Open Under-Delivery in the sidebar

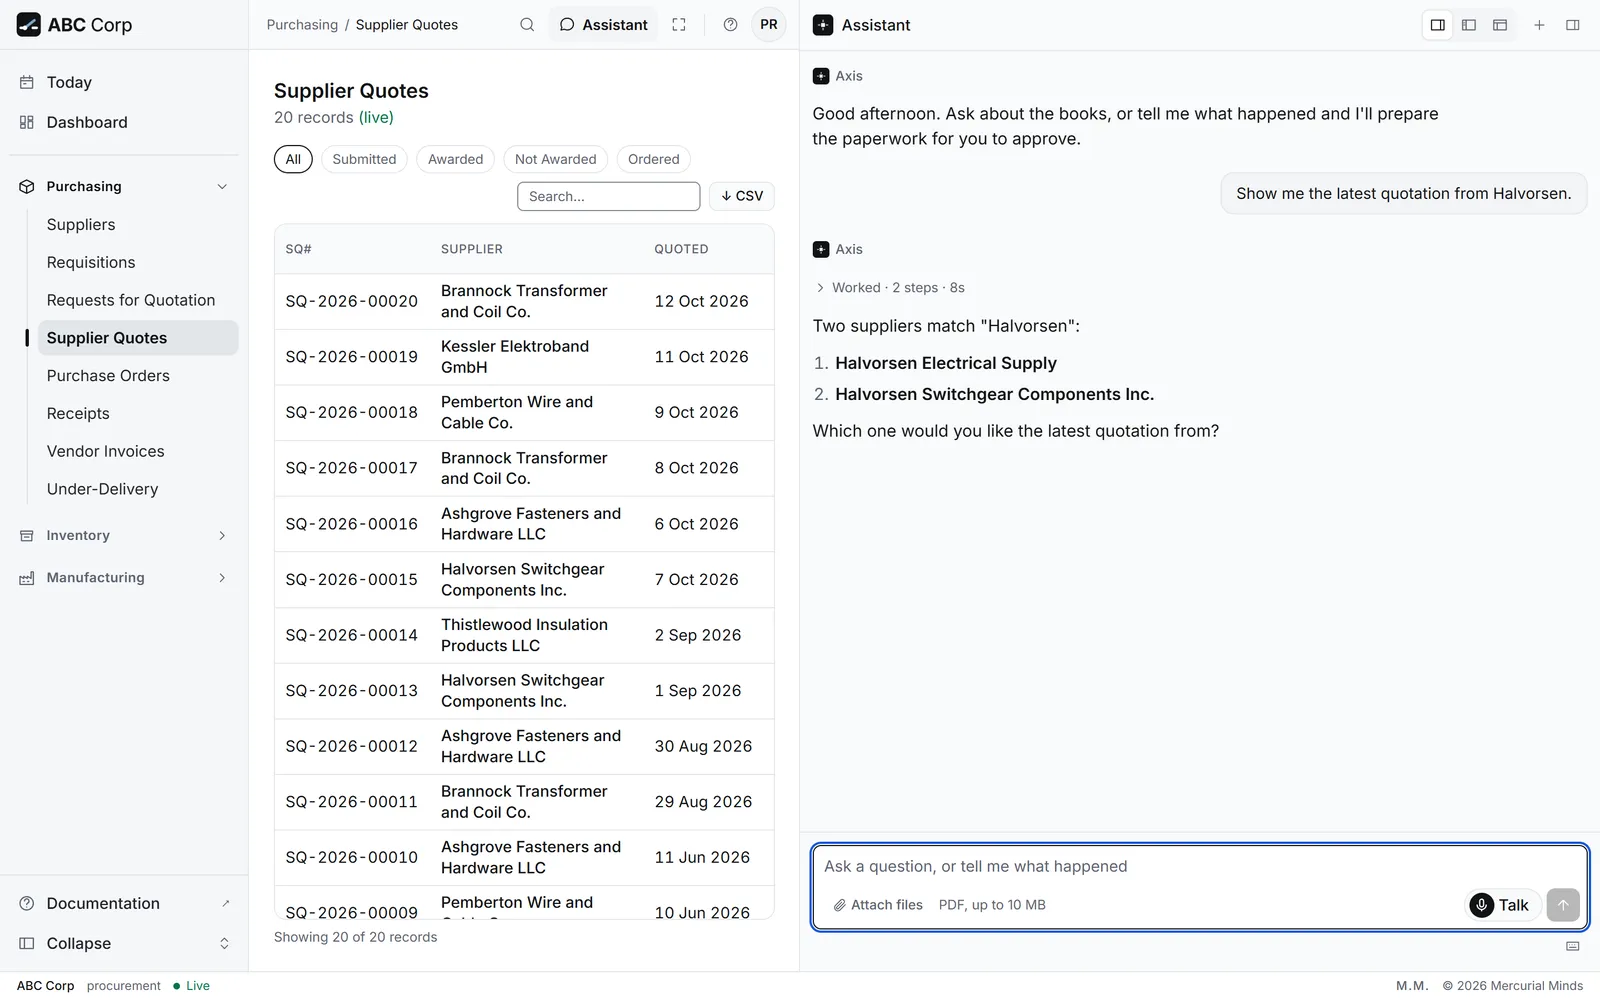pos(138,489)
